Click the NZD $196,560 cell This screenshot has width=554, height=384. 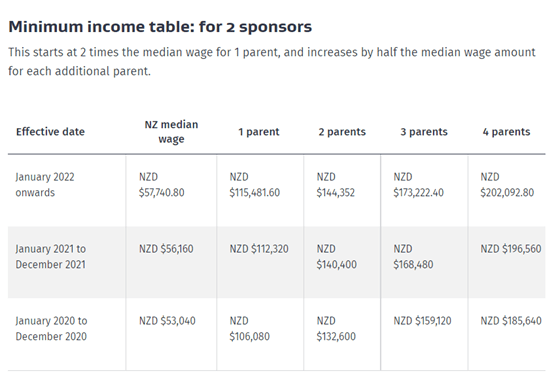pyautogui.click(x=511, y=249)
